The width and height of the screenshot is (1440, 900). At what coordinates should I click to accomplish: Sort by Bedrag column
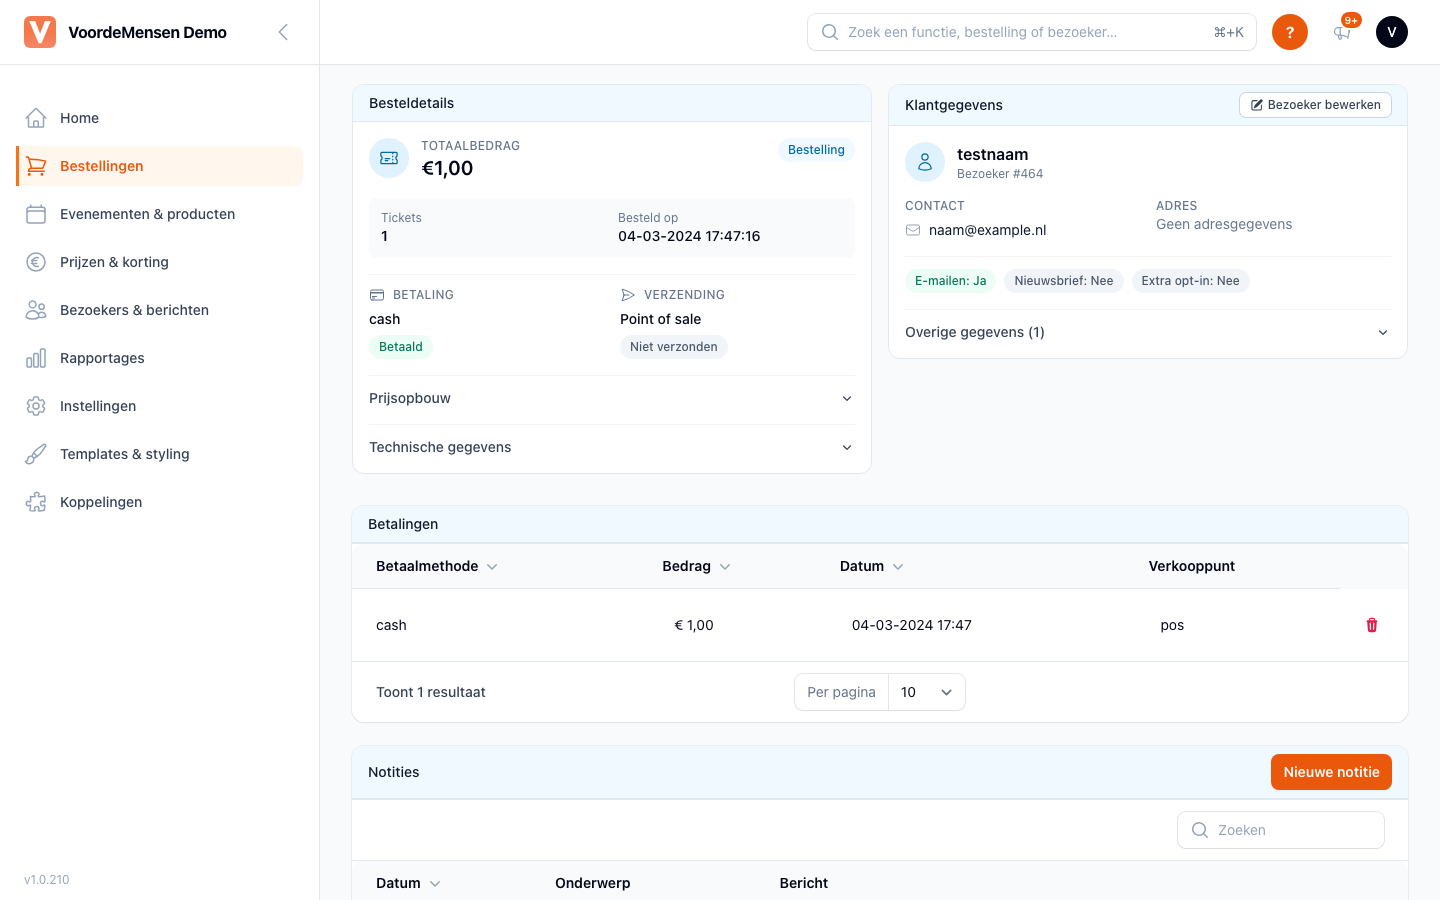pos(696,566)
